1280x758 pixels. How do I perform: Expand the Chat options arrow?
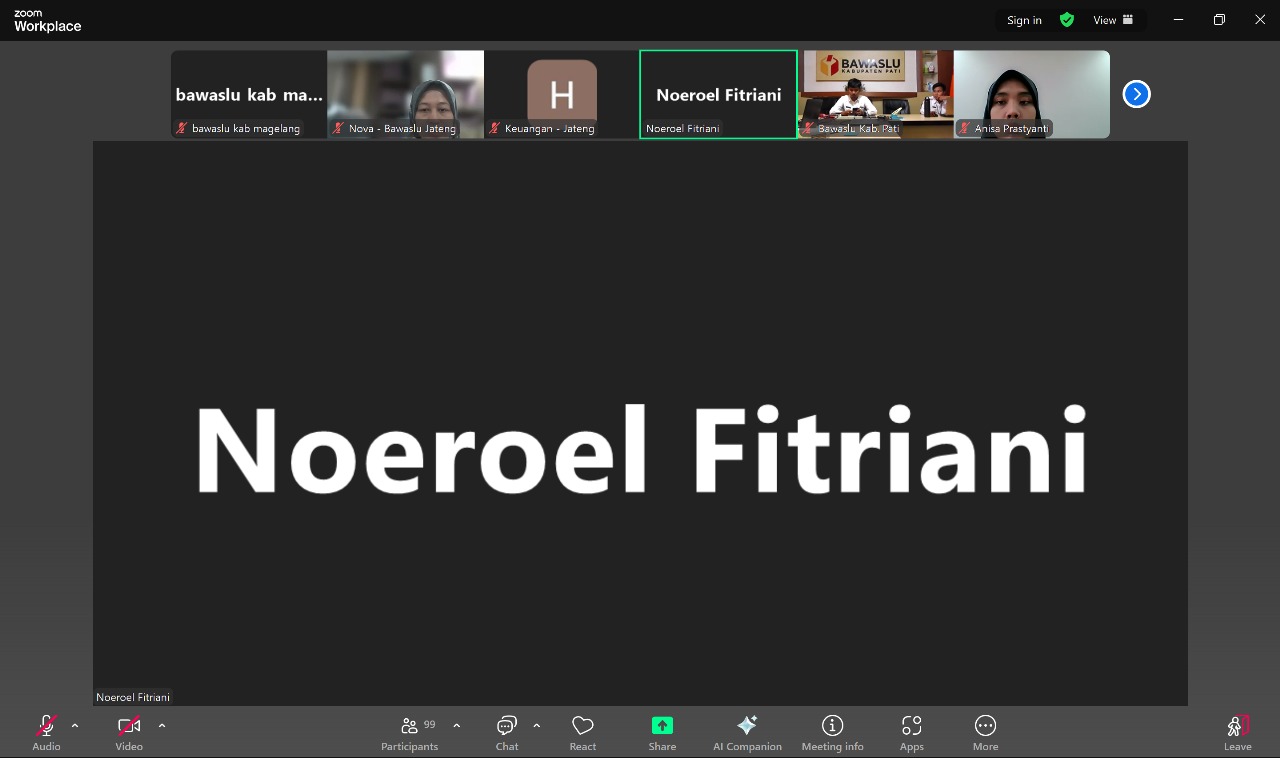coord(537,726)
